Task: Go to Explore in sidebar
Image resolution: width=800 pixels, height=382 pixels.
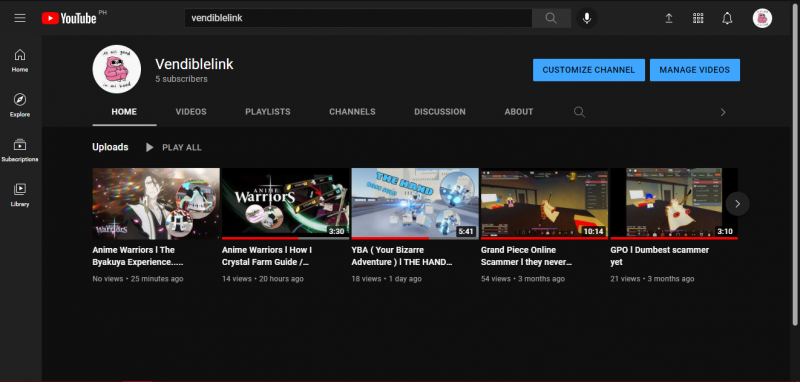Action: click(20, 105)
